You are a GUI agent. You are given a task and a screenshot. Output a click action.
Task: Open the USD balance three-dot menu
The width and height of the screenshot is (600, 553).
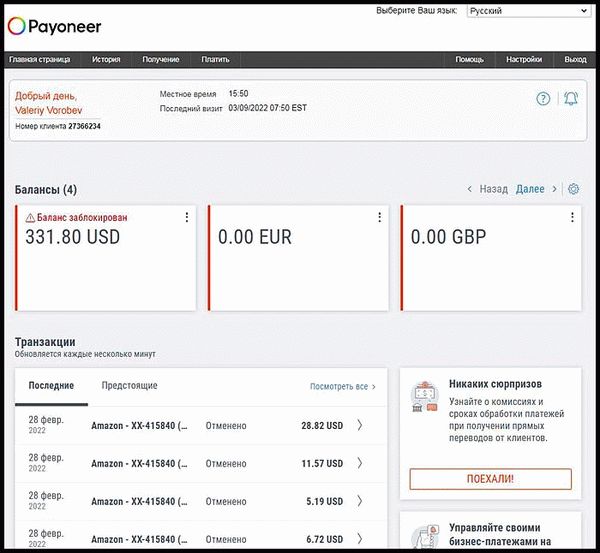tap(187, 217)
